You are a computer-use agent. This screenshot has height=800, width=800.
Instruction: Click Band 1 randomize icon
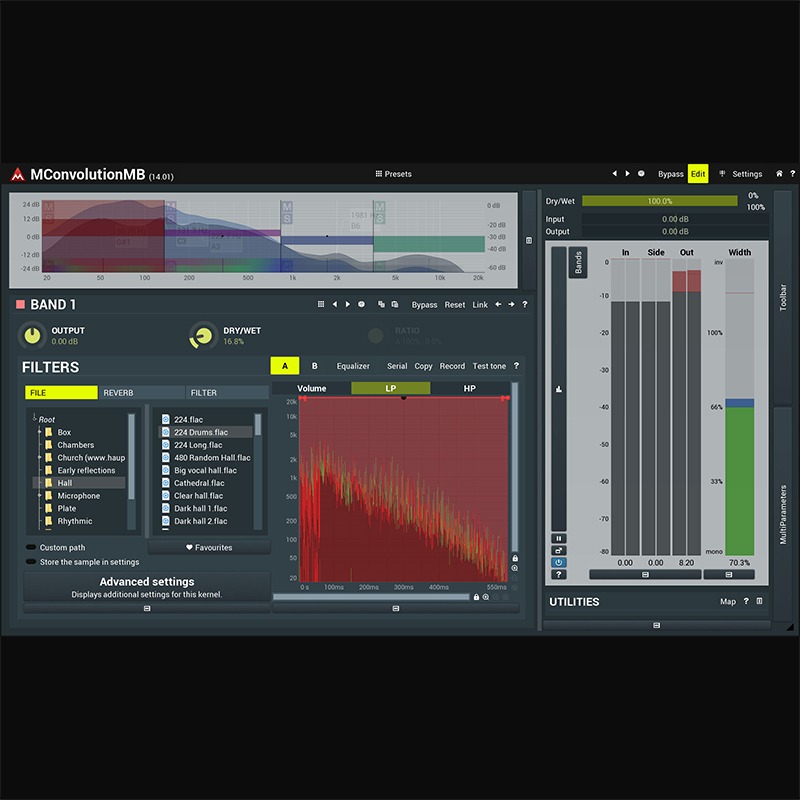[x=361, y=304]
